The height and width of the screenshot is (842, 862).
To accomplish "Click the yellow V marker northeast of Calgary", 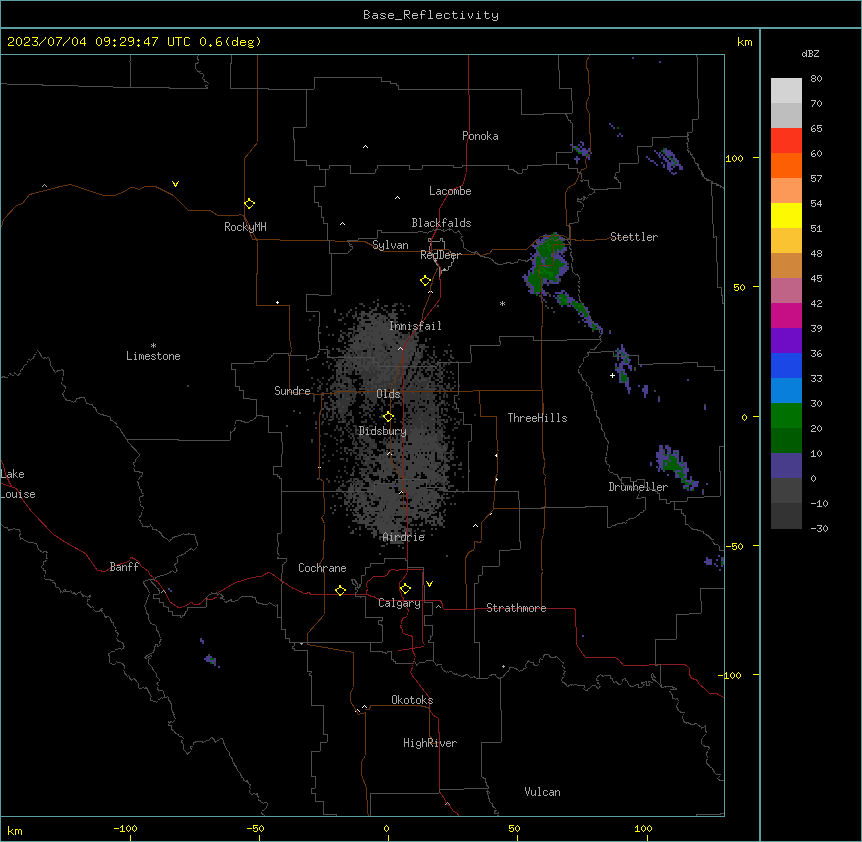I will point(429,584).
